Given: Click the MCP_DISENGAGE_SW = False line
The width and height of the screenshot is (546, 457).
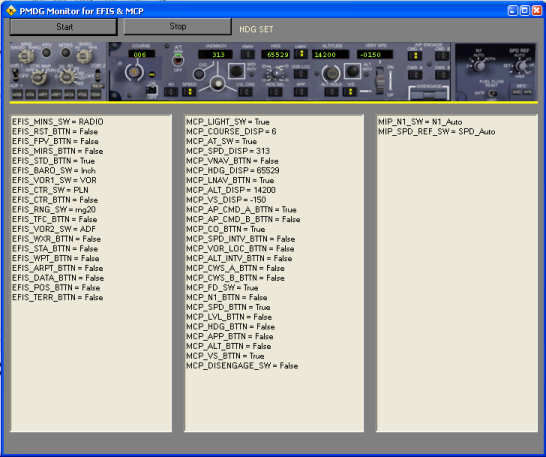Looking at the screenshot, I should pos(242,366).
